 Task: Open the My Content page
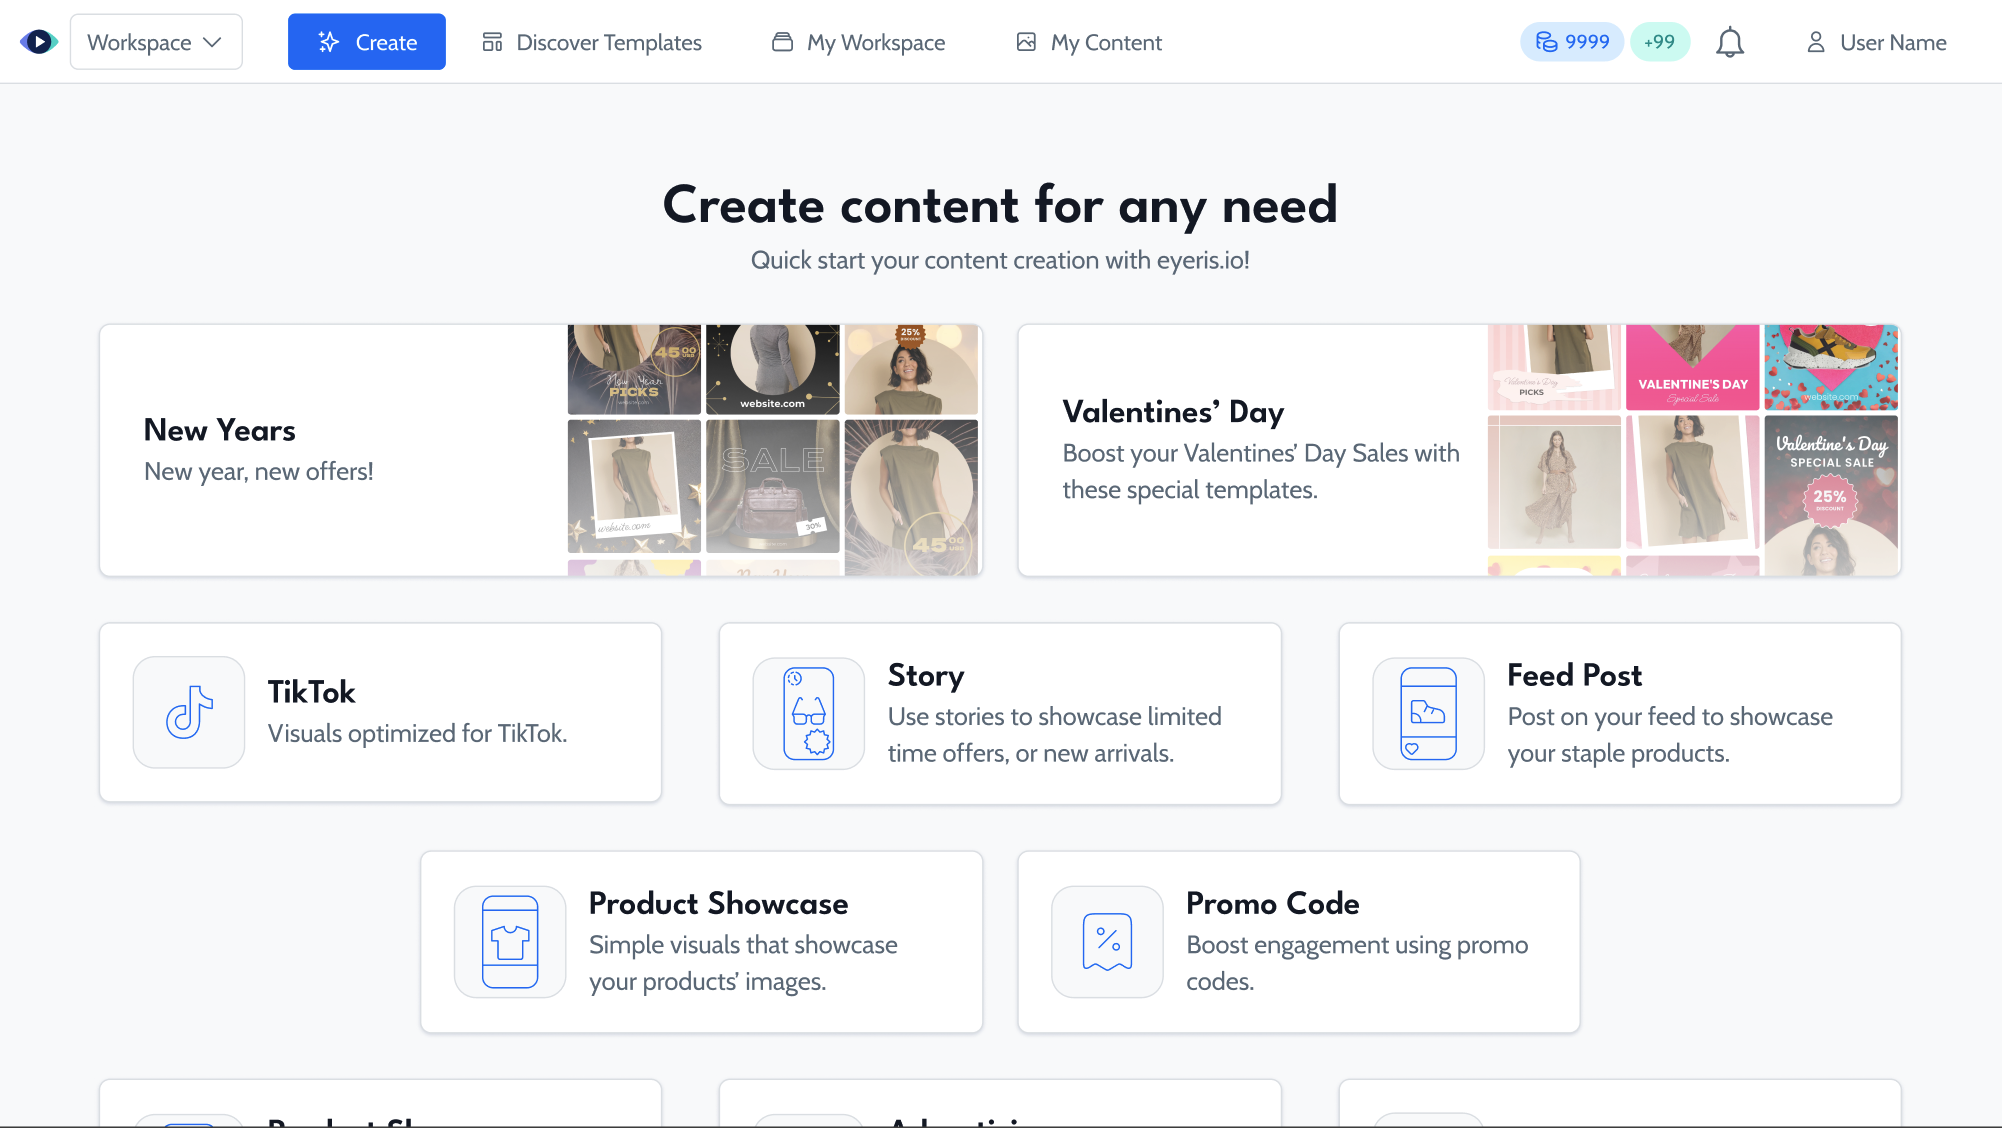point(1089,42)
